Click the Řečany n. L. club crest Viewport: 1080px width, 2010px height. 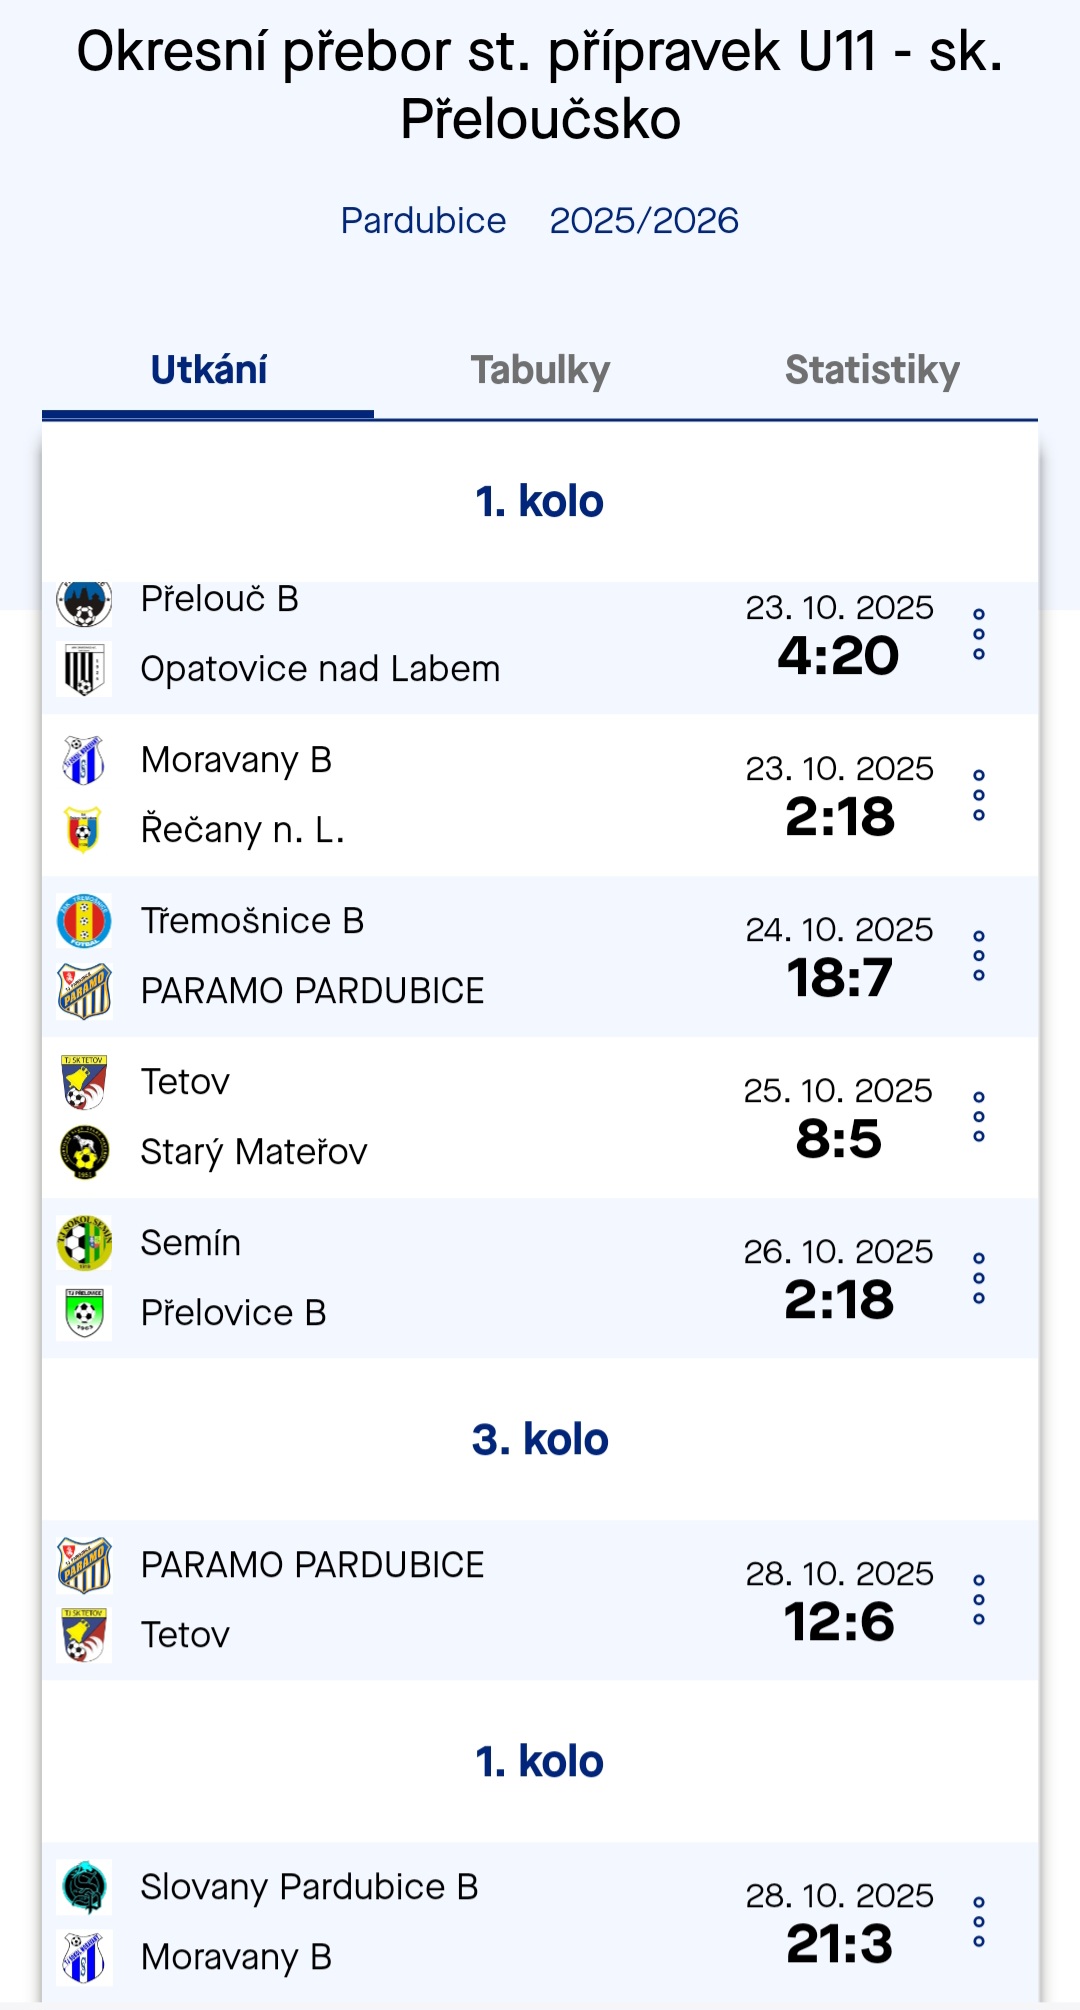click(x=84, y=830)
